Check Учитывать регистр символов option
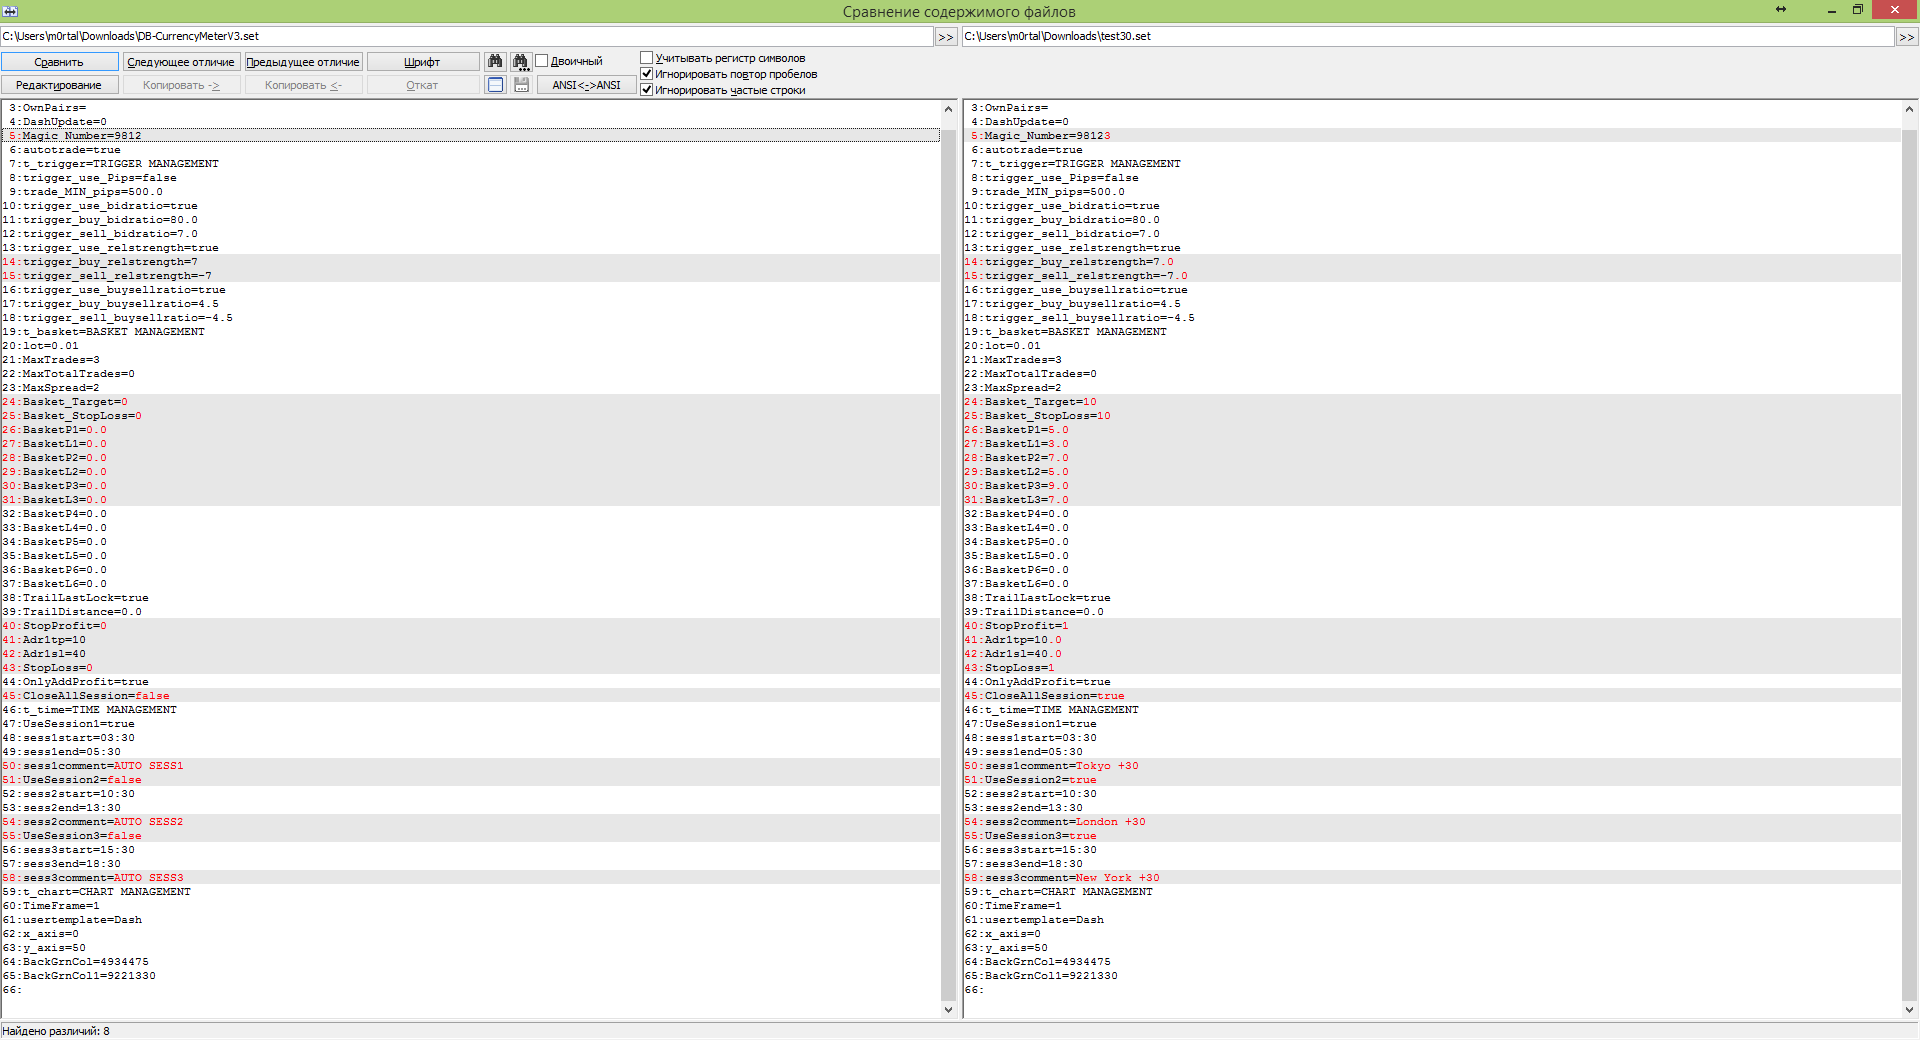This screenshot has height=1040, width=1920. pos(647,58)
